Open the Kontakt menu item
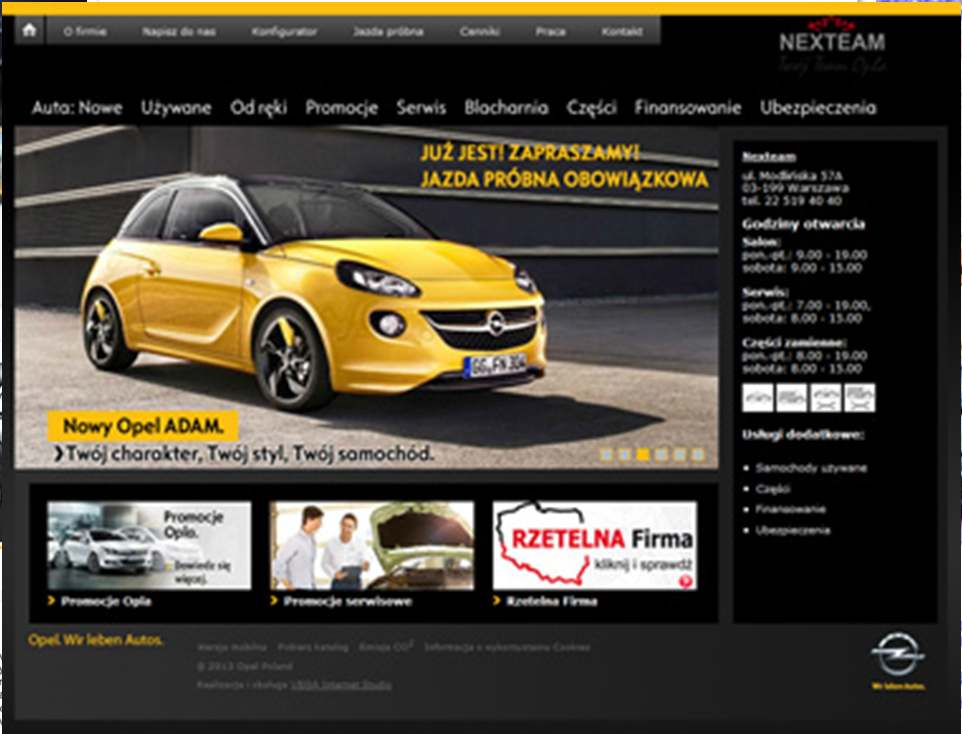This screenshot has width=962, height=734. point(622,31)
